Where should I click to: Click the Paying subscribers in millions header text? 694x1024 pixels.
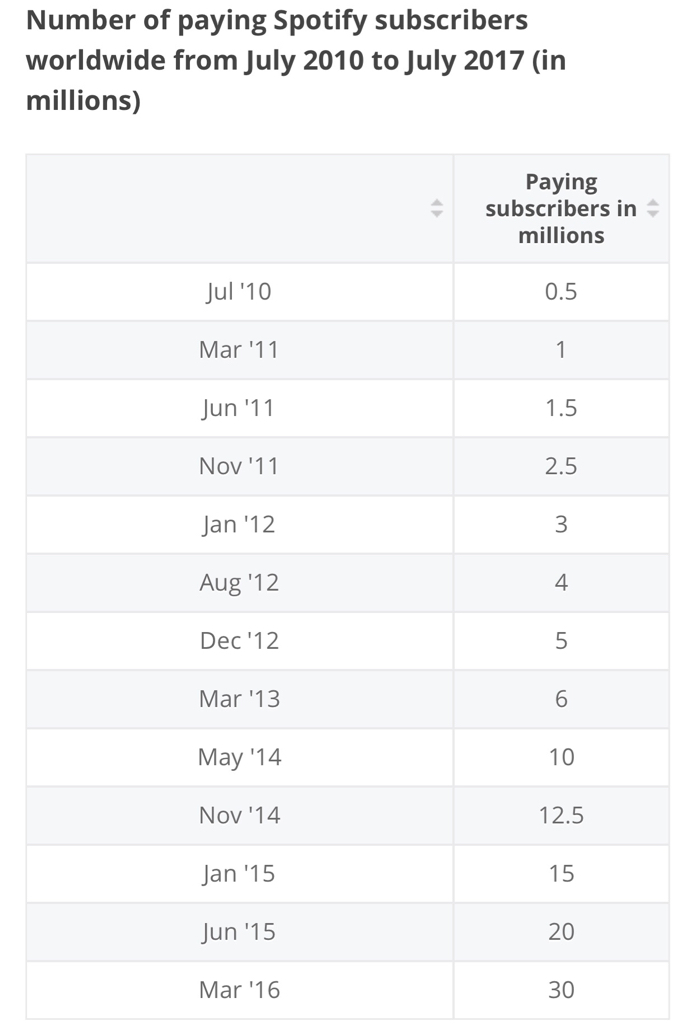coord(561,209)
